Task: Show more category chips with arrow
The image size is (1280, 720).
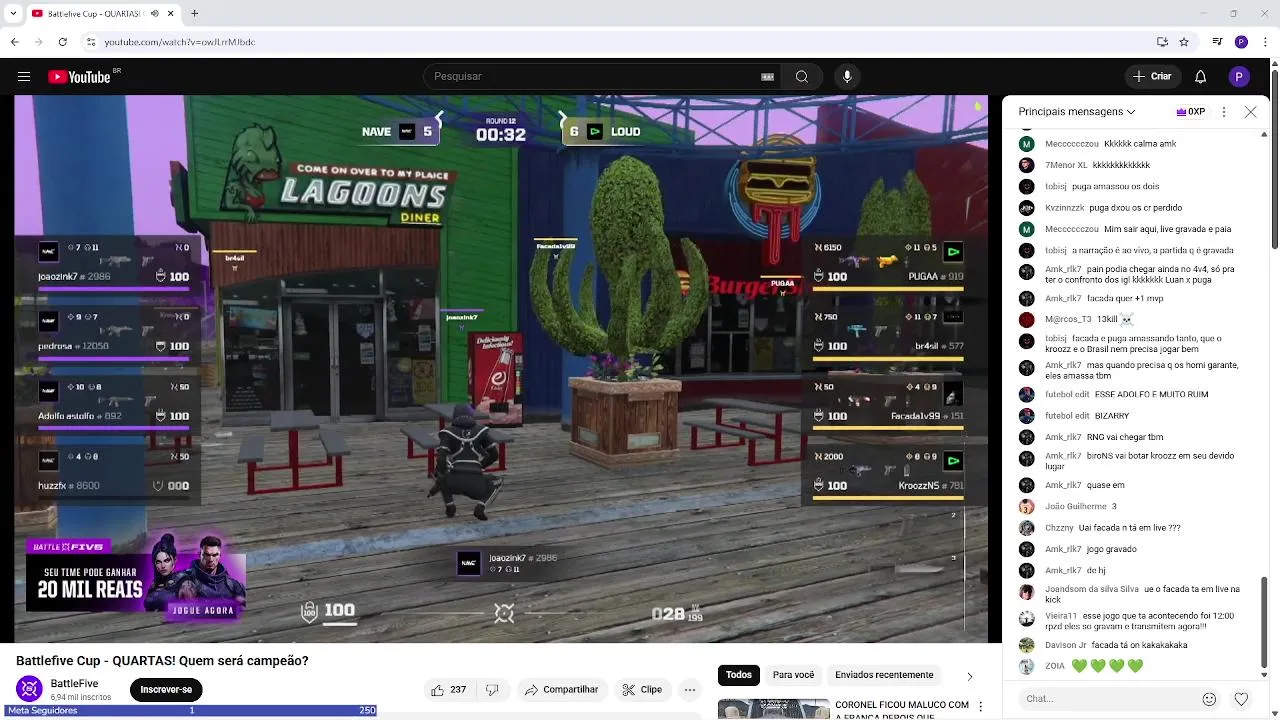Action: [969, 676]
